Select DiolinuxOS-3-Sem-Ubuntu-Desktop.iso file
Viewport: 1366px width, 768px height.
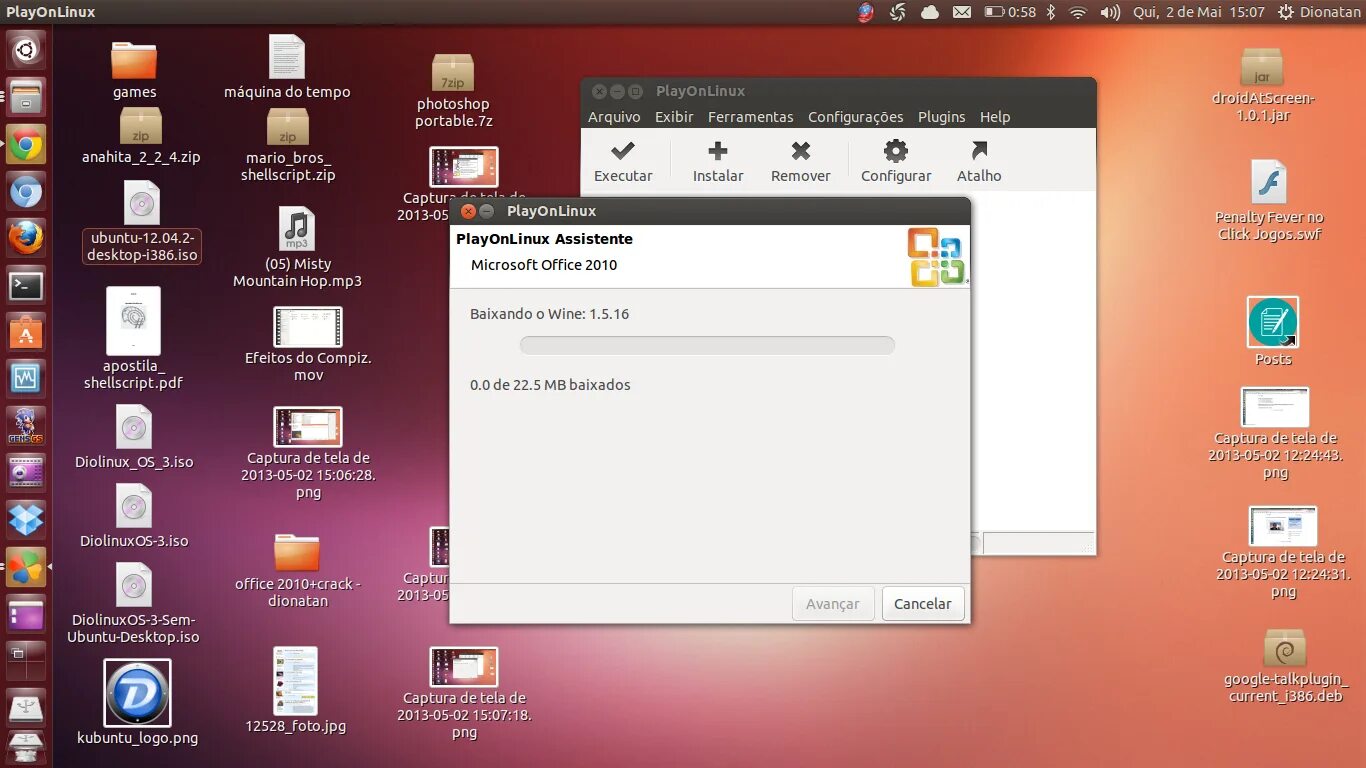point(133,604)
